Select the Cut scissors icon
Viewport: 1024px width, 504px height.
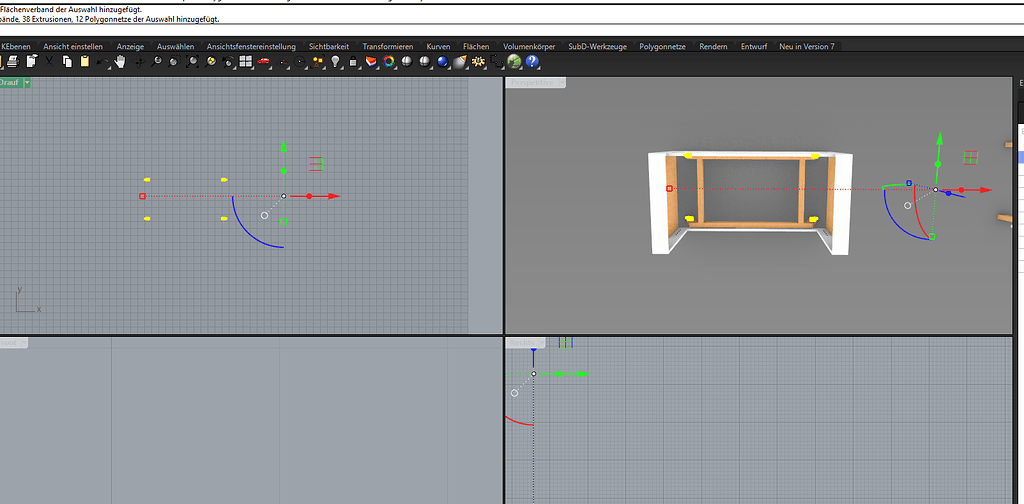[49, 62]
